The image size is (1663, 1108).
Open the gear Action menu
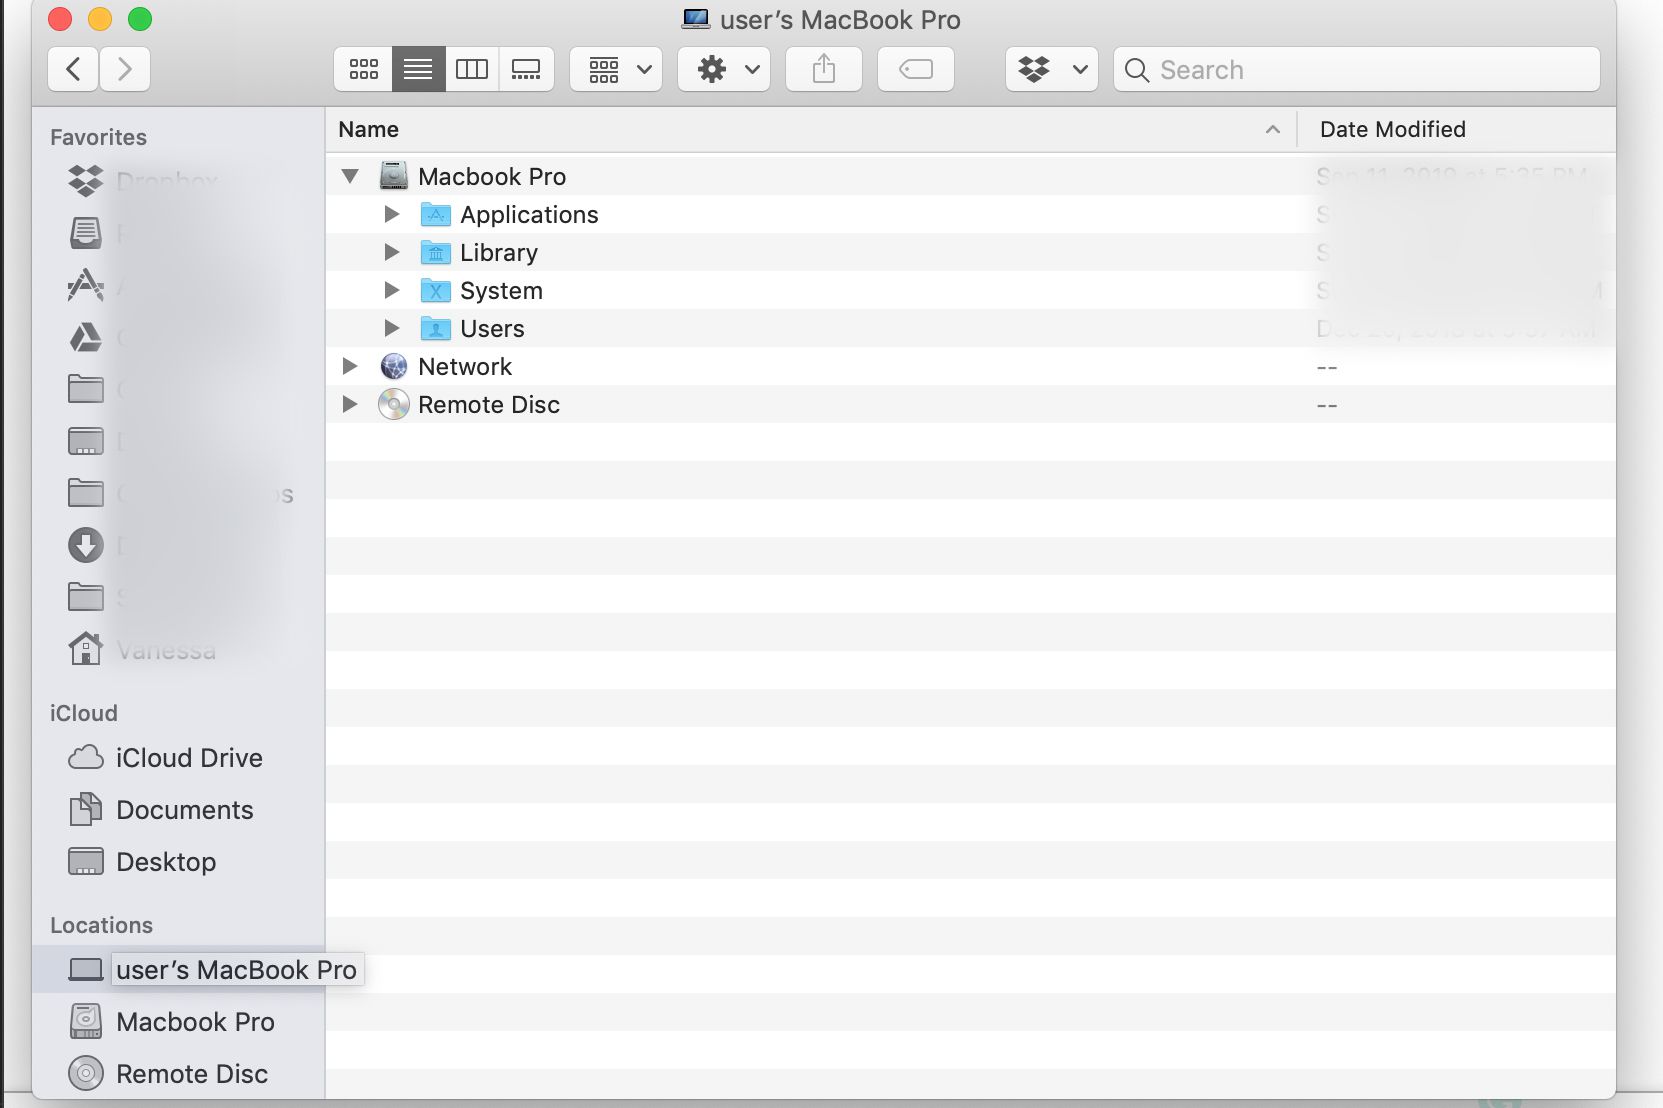coord(724,69)
